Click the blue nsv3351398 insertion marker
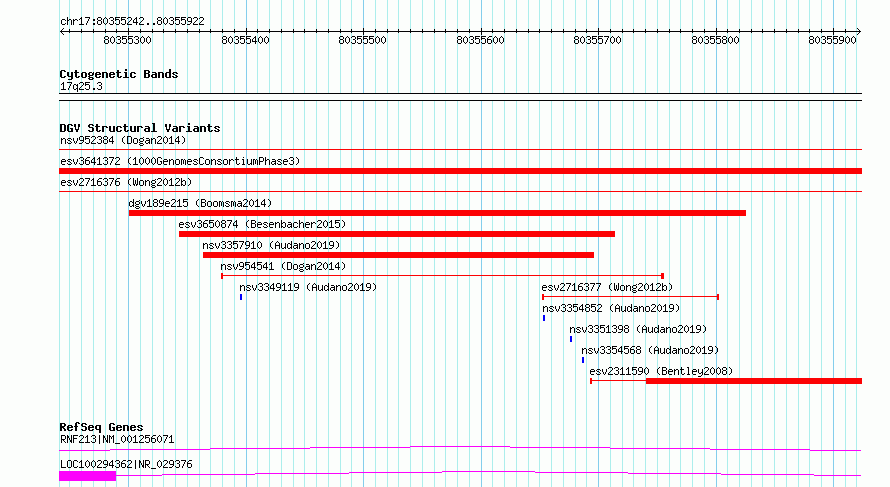Screen dimensions: 890x487 pyautogui.click(x=571, y=339)
